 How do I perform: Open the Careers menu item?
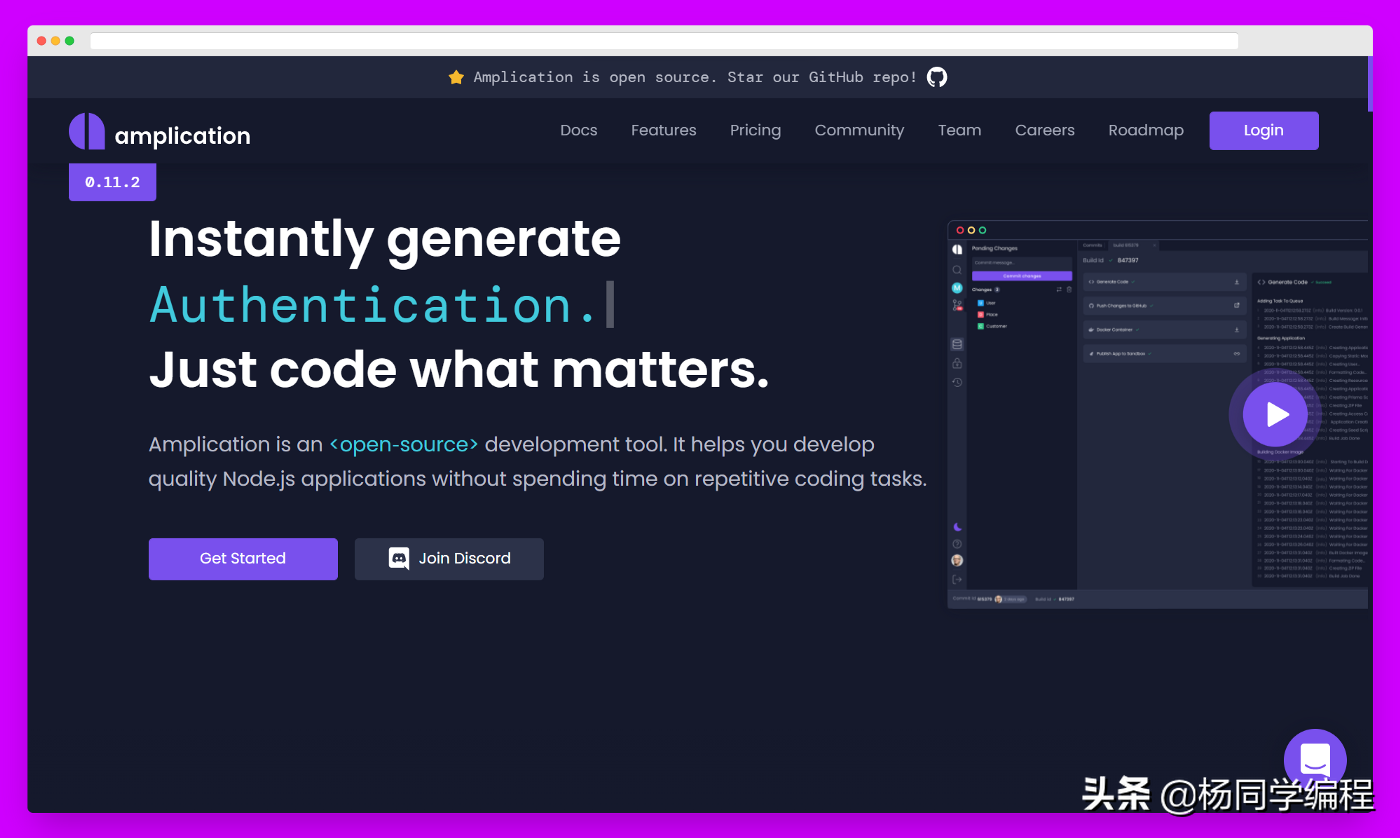click(1045, 131)
